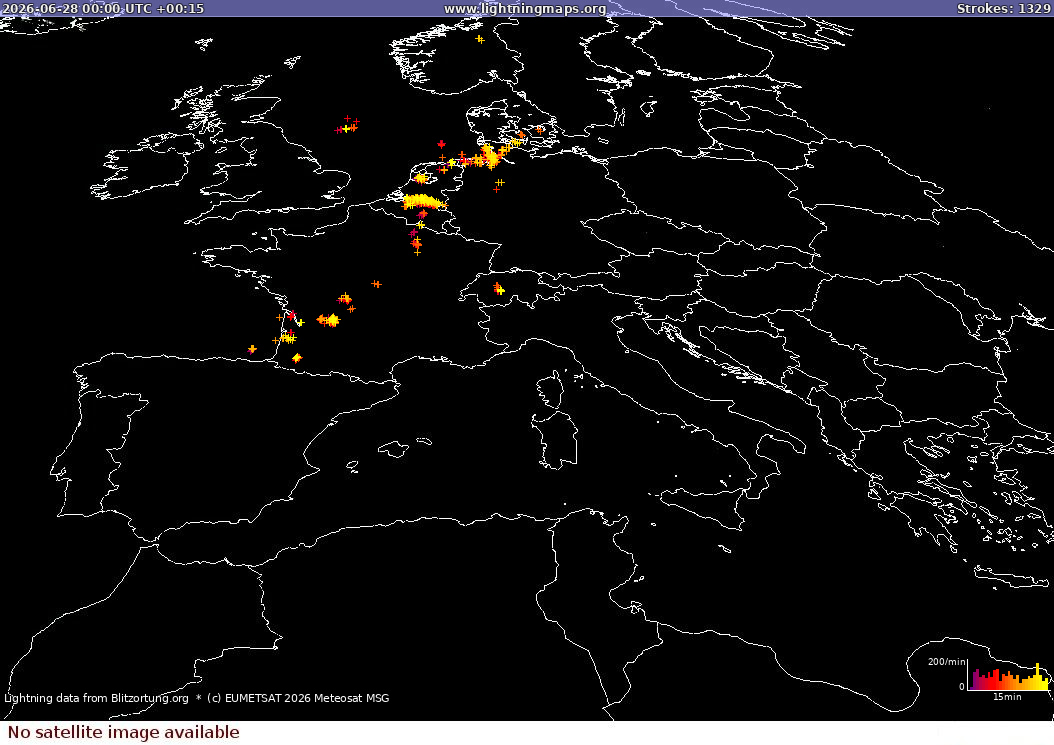Click the No satellite image available message

click(x=124, y=732)
